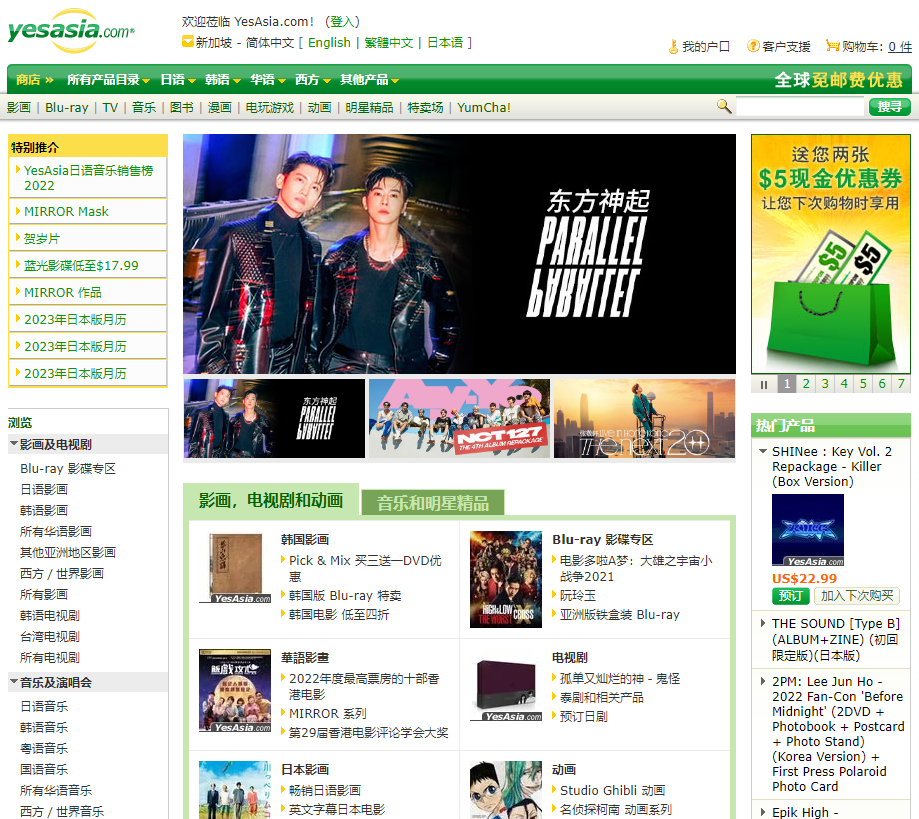
Task: Click the 搜寻 search button
Action: pos(890,105)
